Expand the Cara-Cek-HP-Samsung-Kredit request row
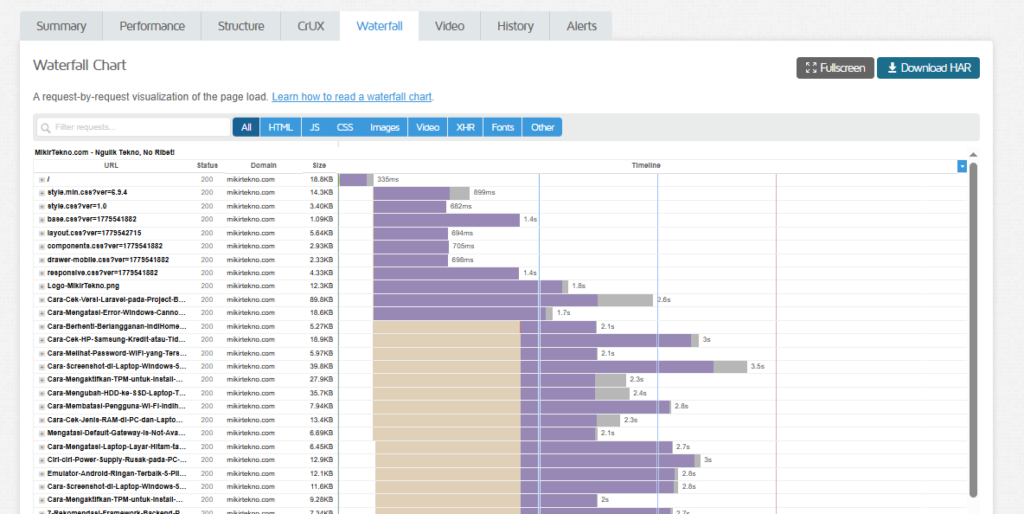The width and height of the screenshot is (1024, 514). click(42, 340)
